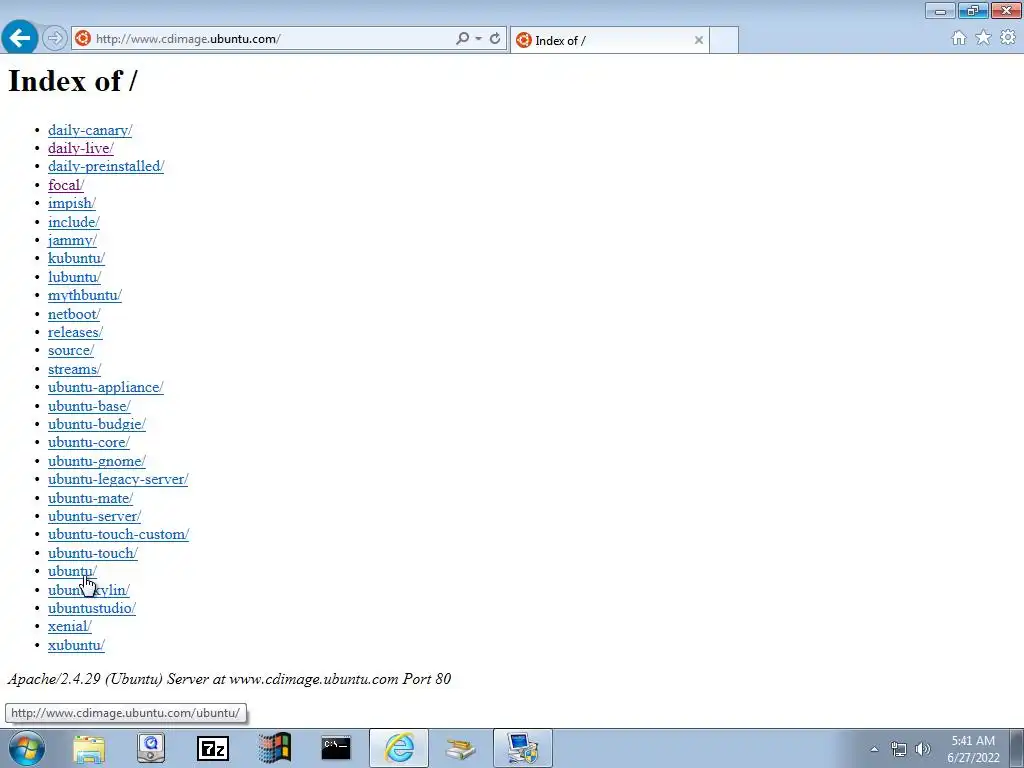Click the Ubuntu site icon in address bar
Viewport: 1024px width, 768px height.
pyautogui.click(x=83, y=39)
